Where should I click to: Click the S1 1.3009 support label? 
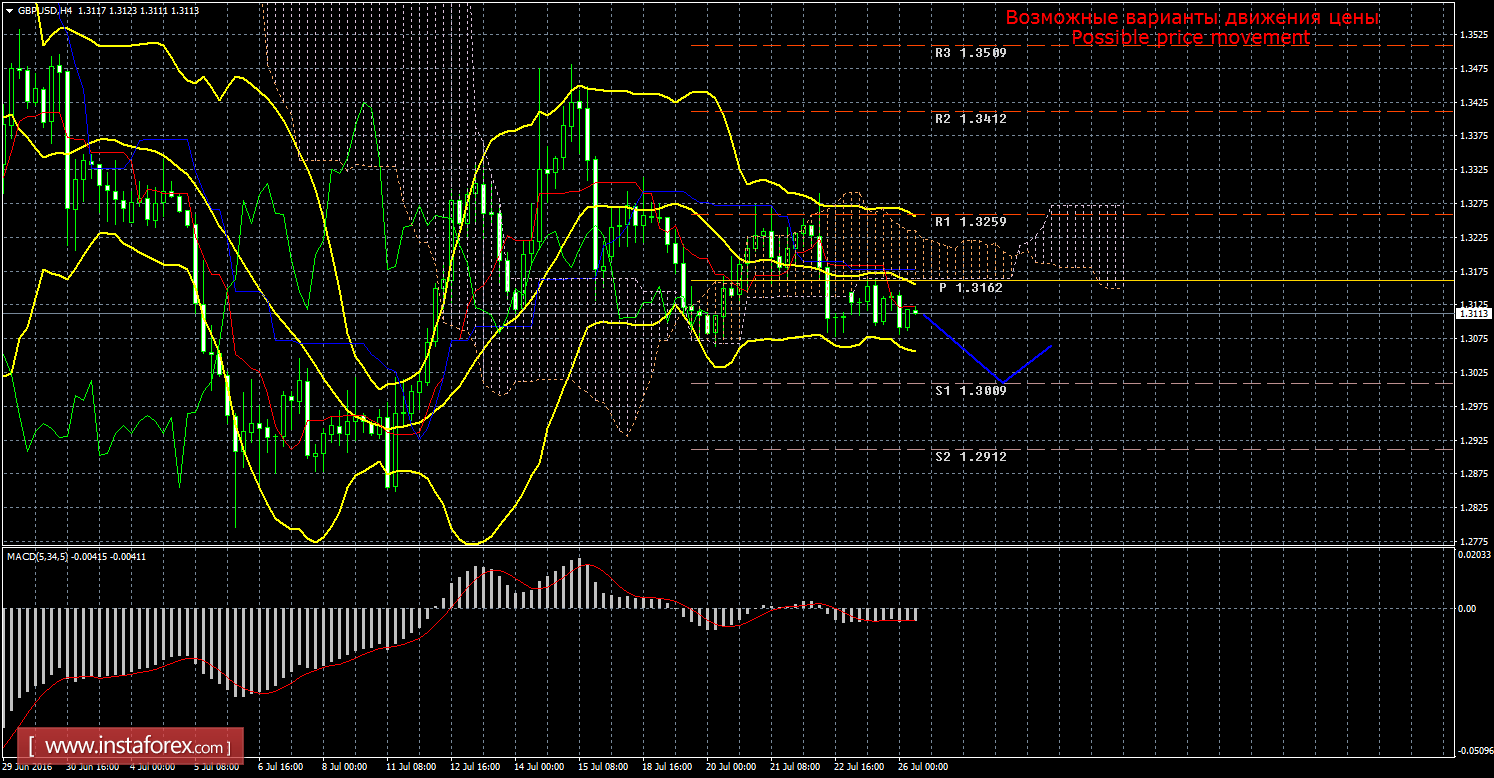coord(969,390)
